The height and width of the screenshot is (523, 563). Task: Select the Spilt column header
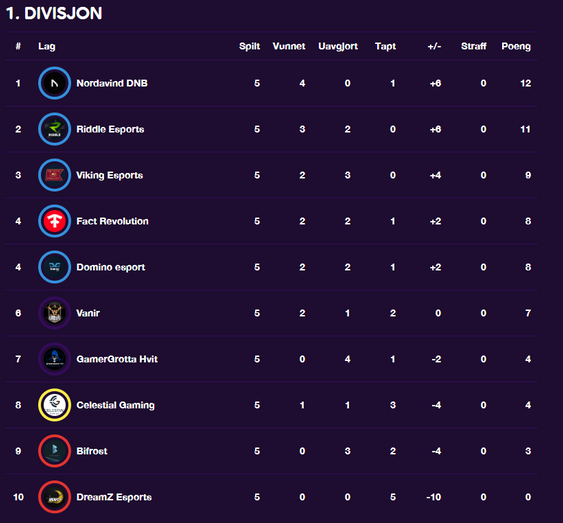pyautogui.click(x=250, y=46)
